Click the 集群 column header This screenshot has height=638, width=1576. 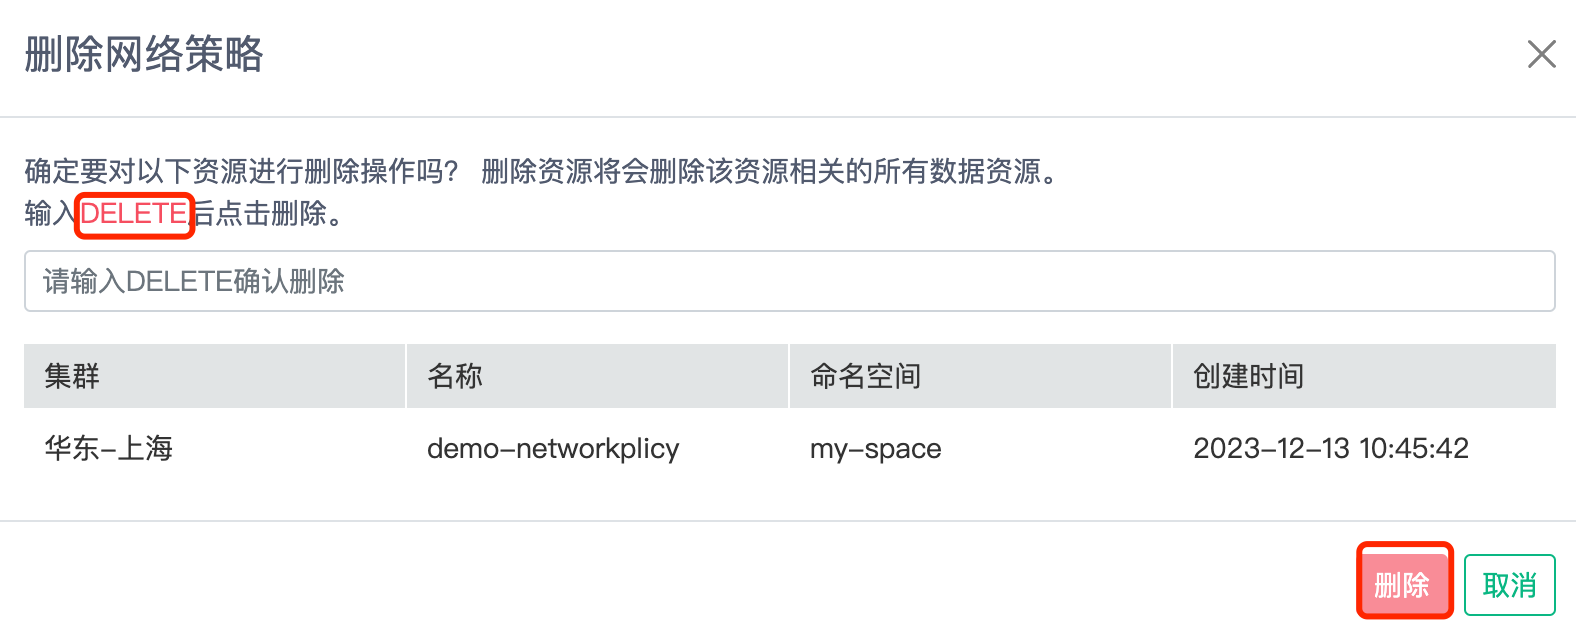[x=72, y=376]
